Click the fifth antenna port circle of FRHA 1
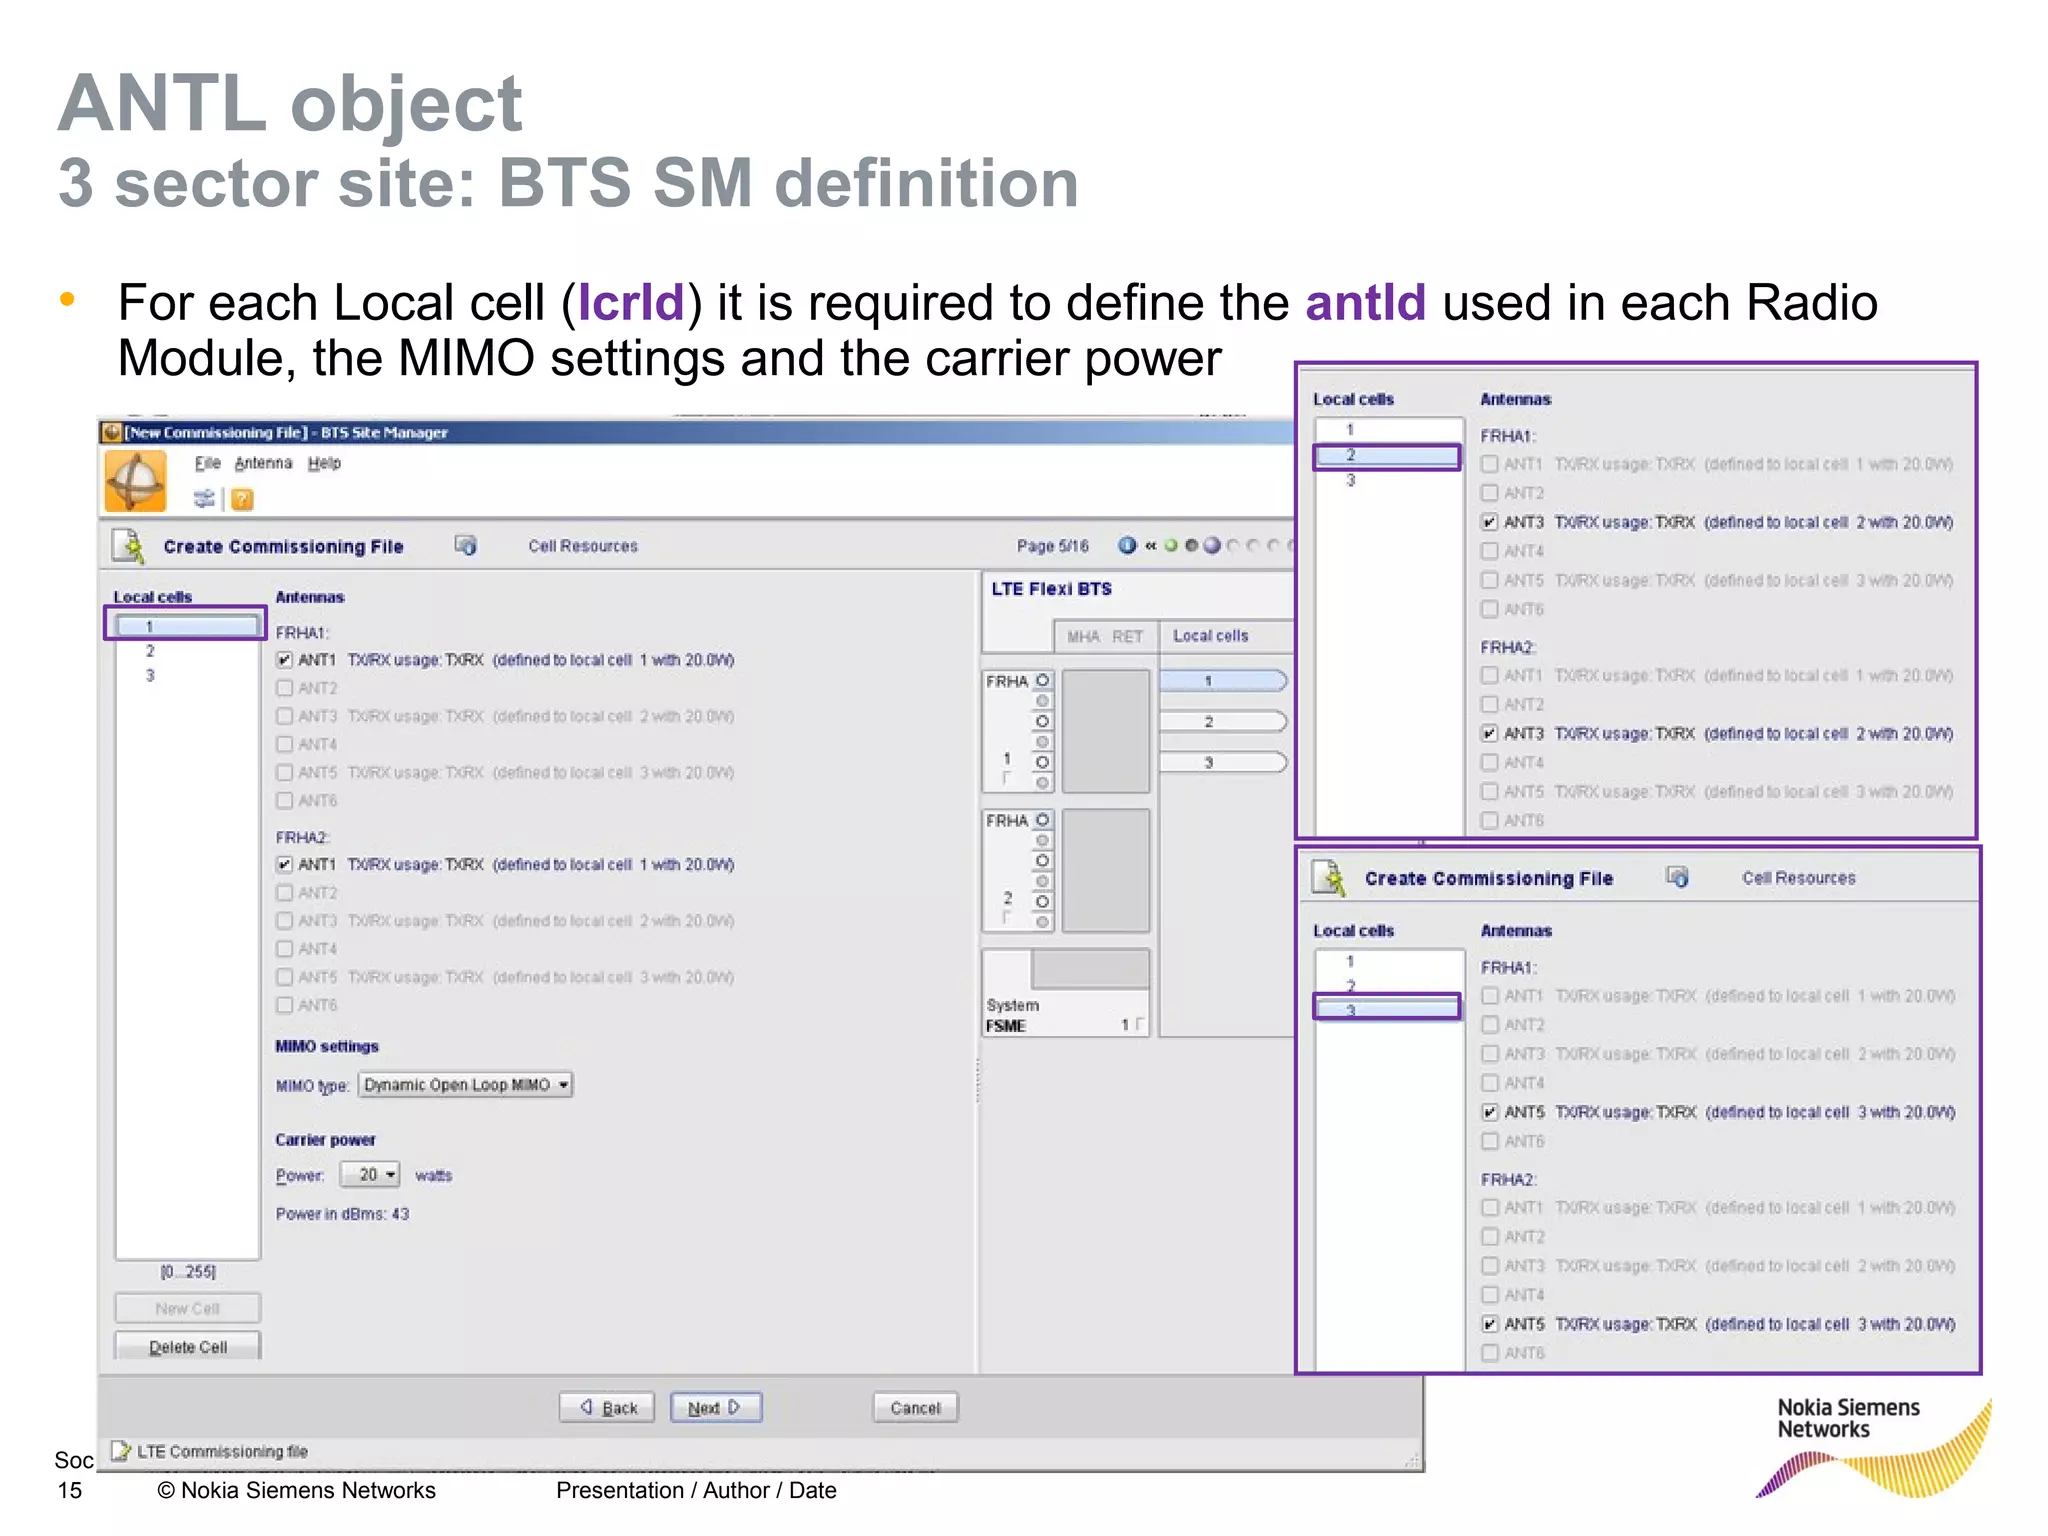Viewport: 2048px width, 1536px height. tap(1042, 762)
